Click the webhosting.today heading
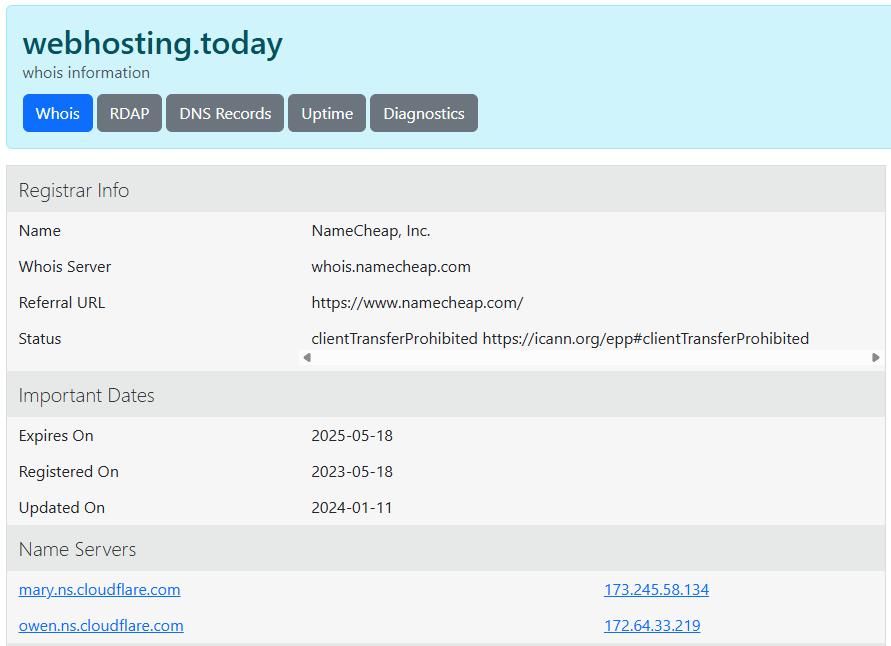Image resolution: width=891 pixels, height=646 pixels. click(152, 43)
